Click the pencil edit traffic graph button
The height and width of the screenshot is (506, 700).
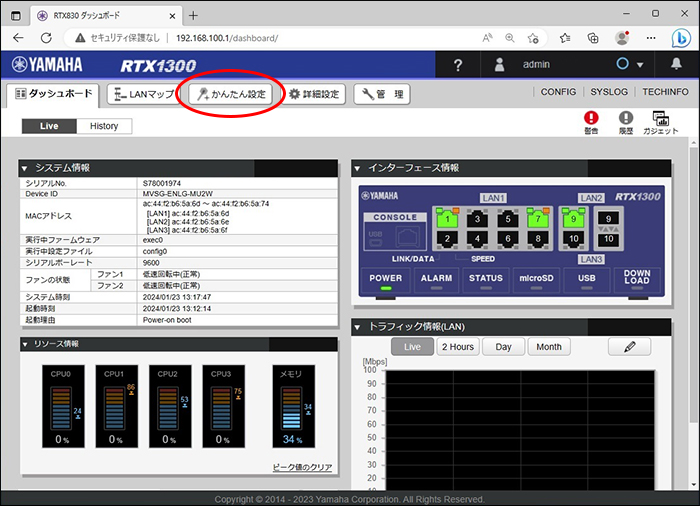click(x=629, y=347)
